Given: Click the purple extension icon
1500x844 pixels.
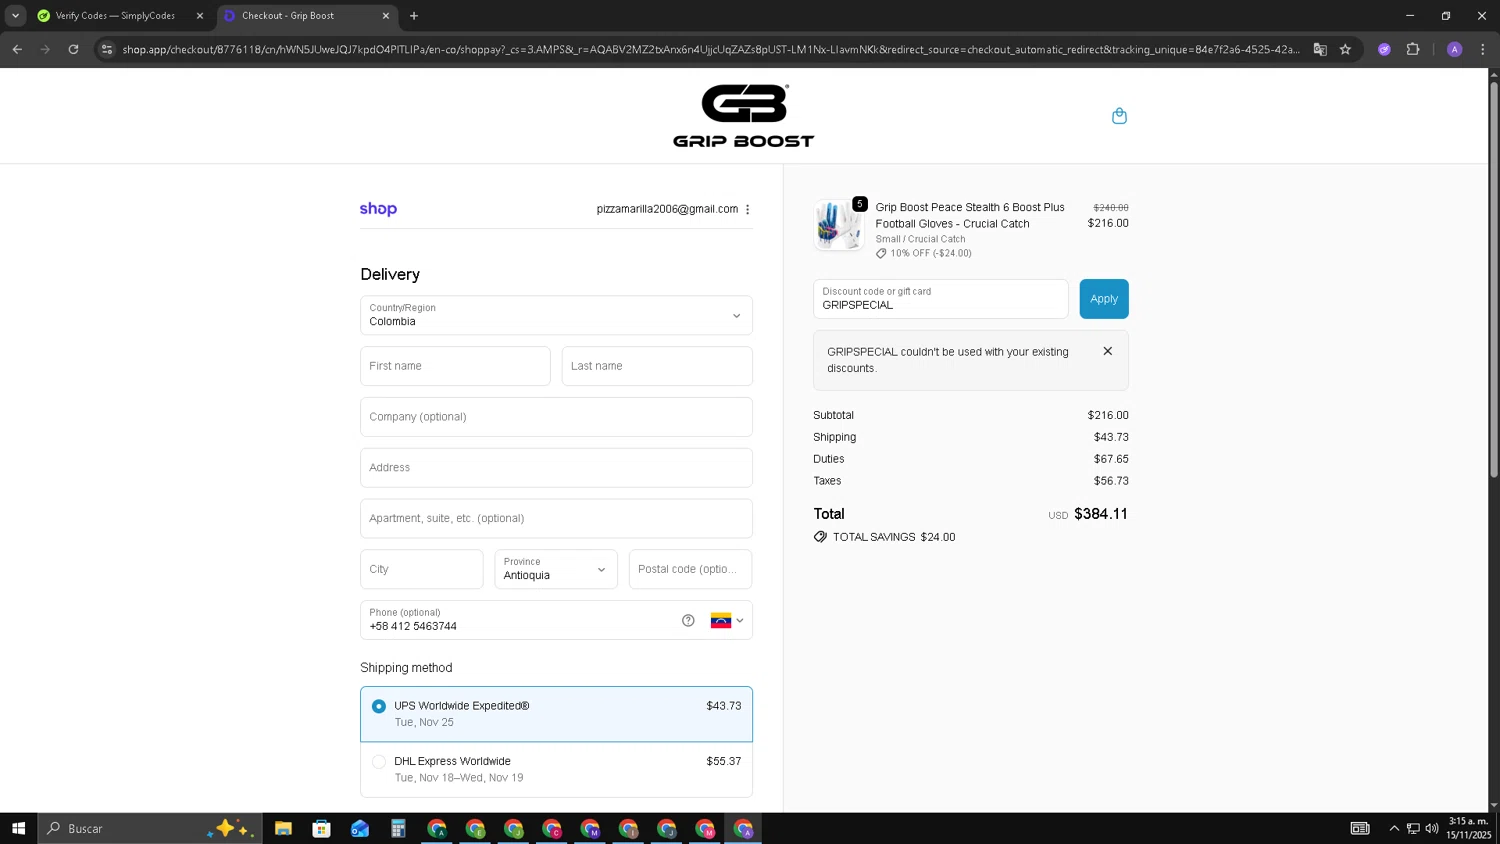Looking at the screenshot, I should 1384,49.
